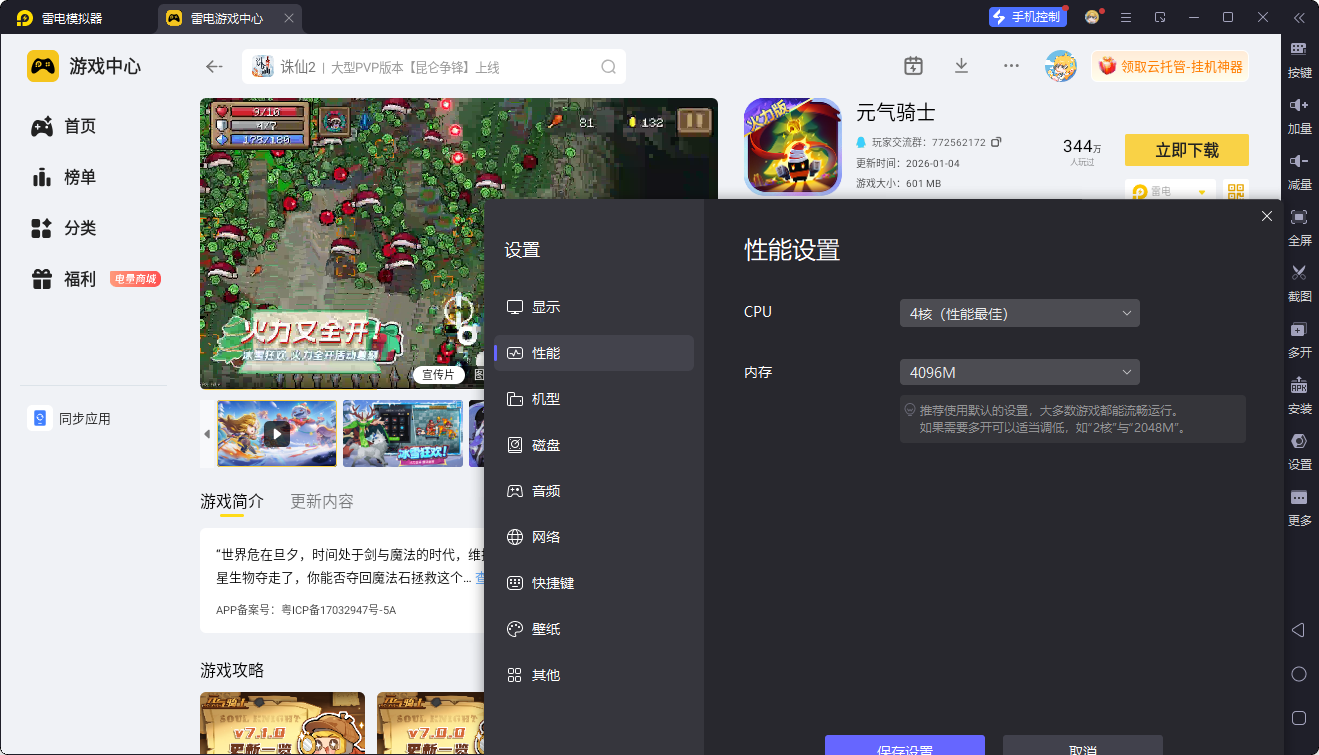Switch to the 更新内容 tab
Viewport: 1319px width, 755px height.
pyautogui.click(x=322, y=501)
